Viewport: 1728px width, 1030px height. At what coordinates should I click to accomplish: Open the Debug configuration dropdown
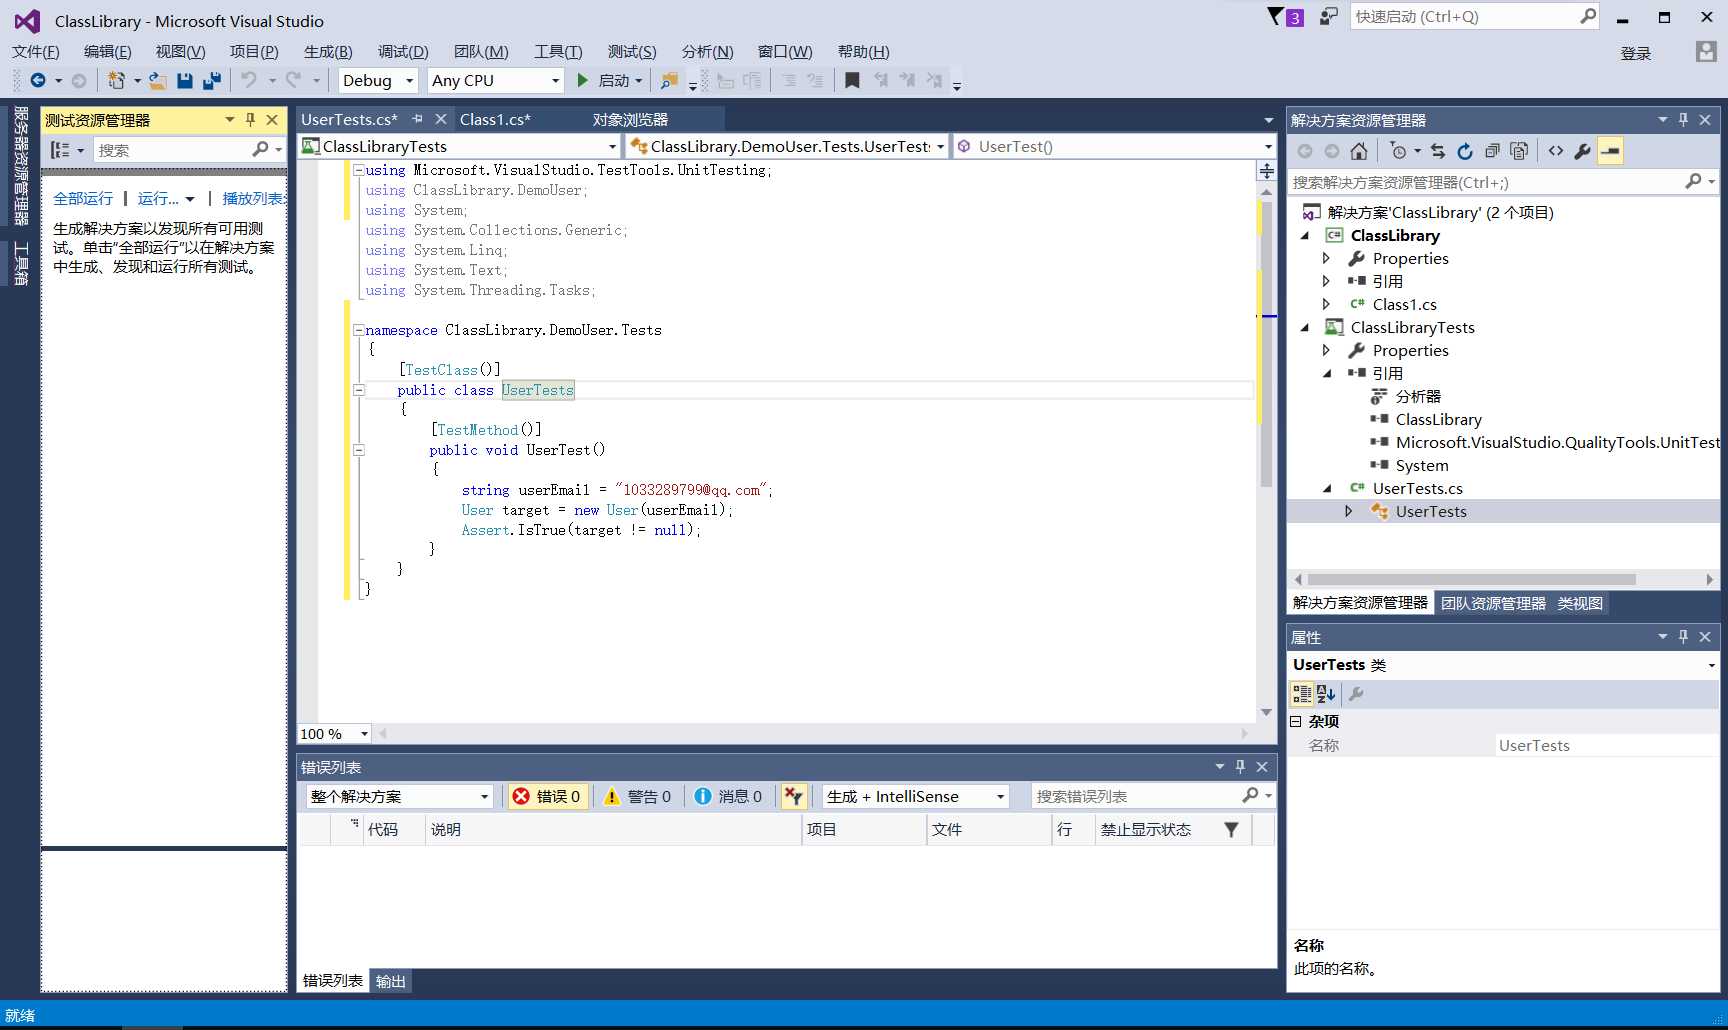(x=377, y=80)
